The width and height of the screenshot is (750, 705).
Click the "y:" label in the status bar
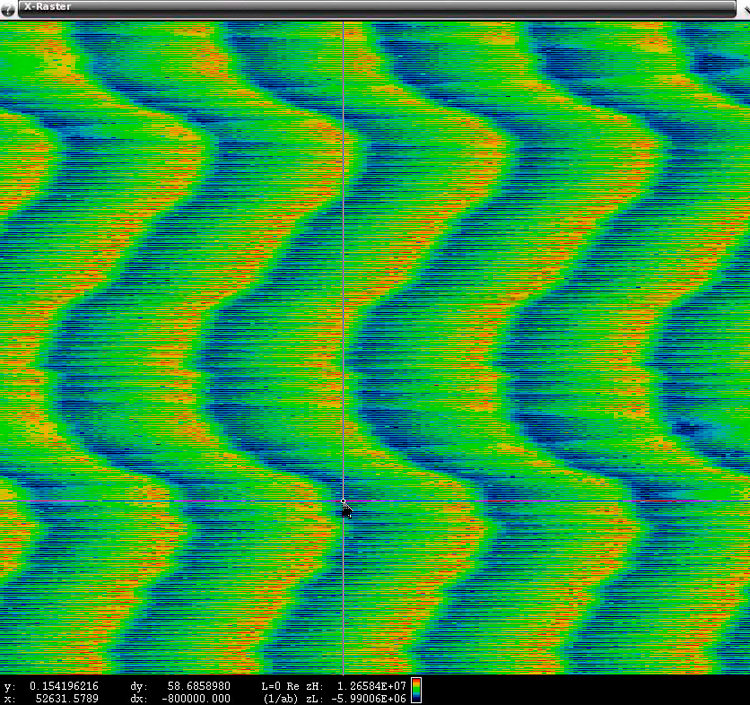(10, 686)
